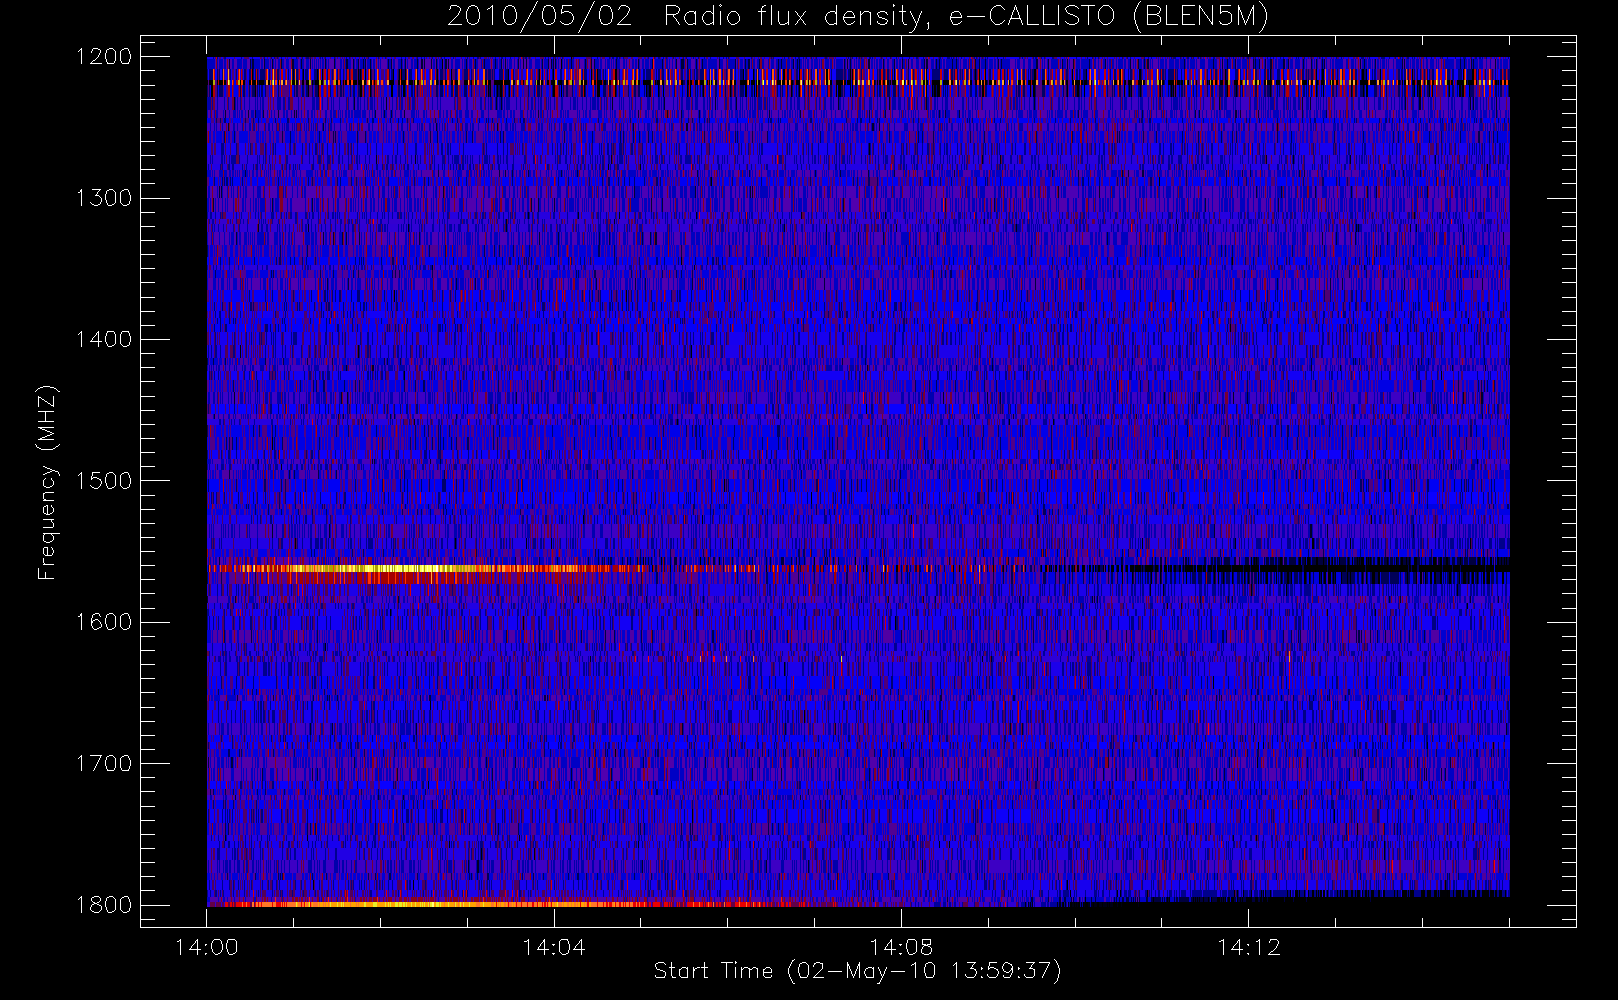The width and height of the screenshot is (1618, 1000).
Task: Click the 'Start Time (02-May-10 13:59:37)' label
Action: [x=857, y=971]
